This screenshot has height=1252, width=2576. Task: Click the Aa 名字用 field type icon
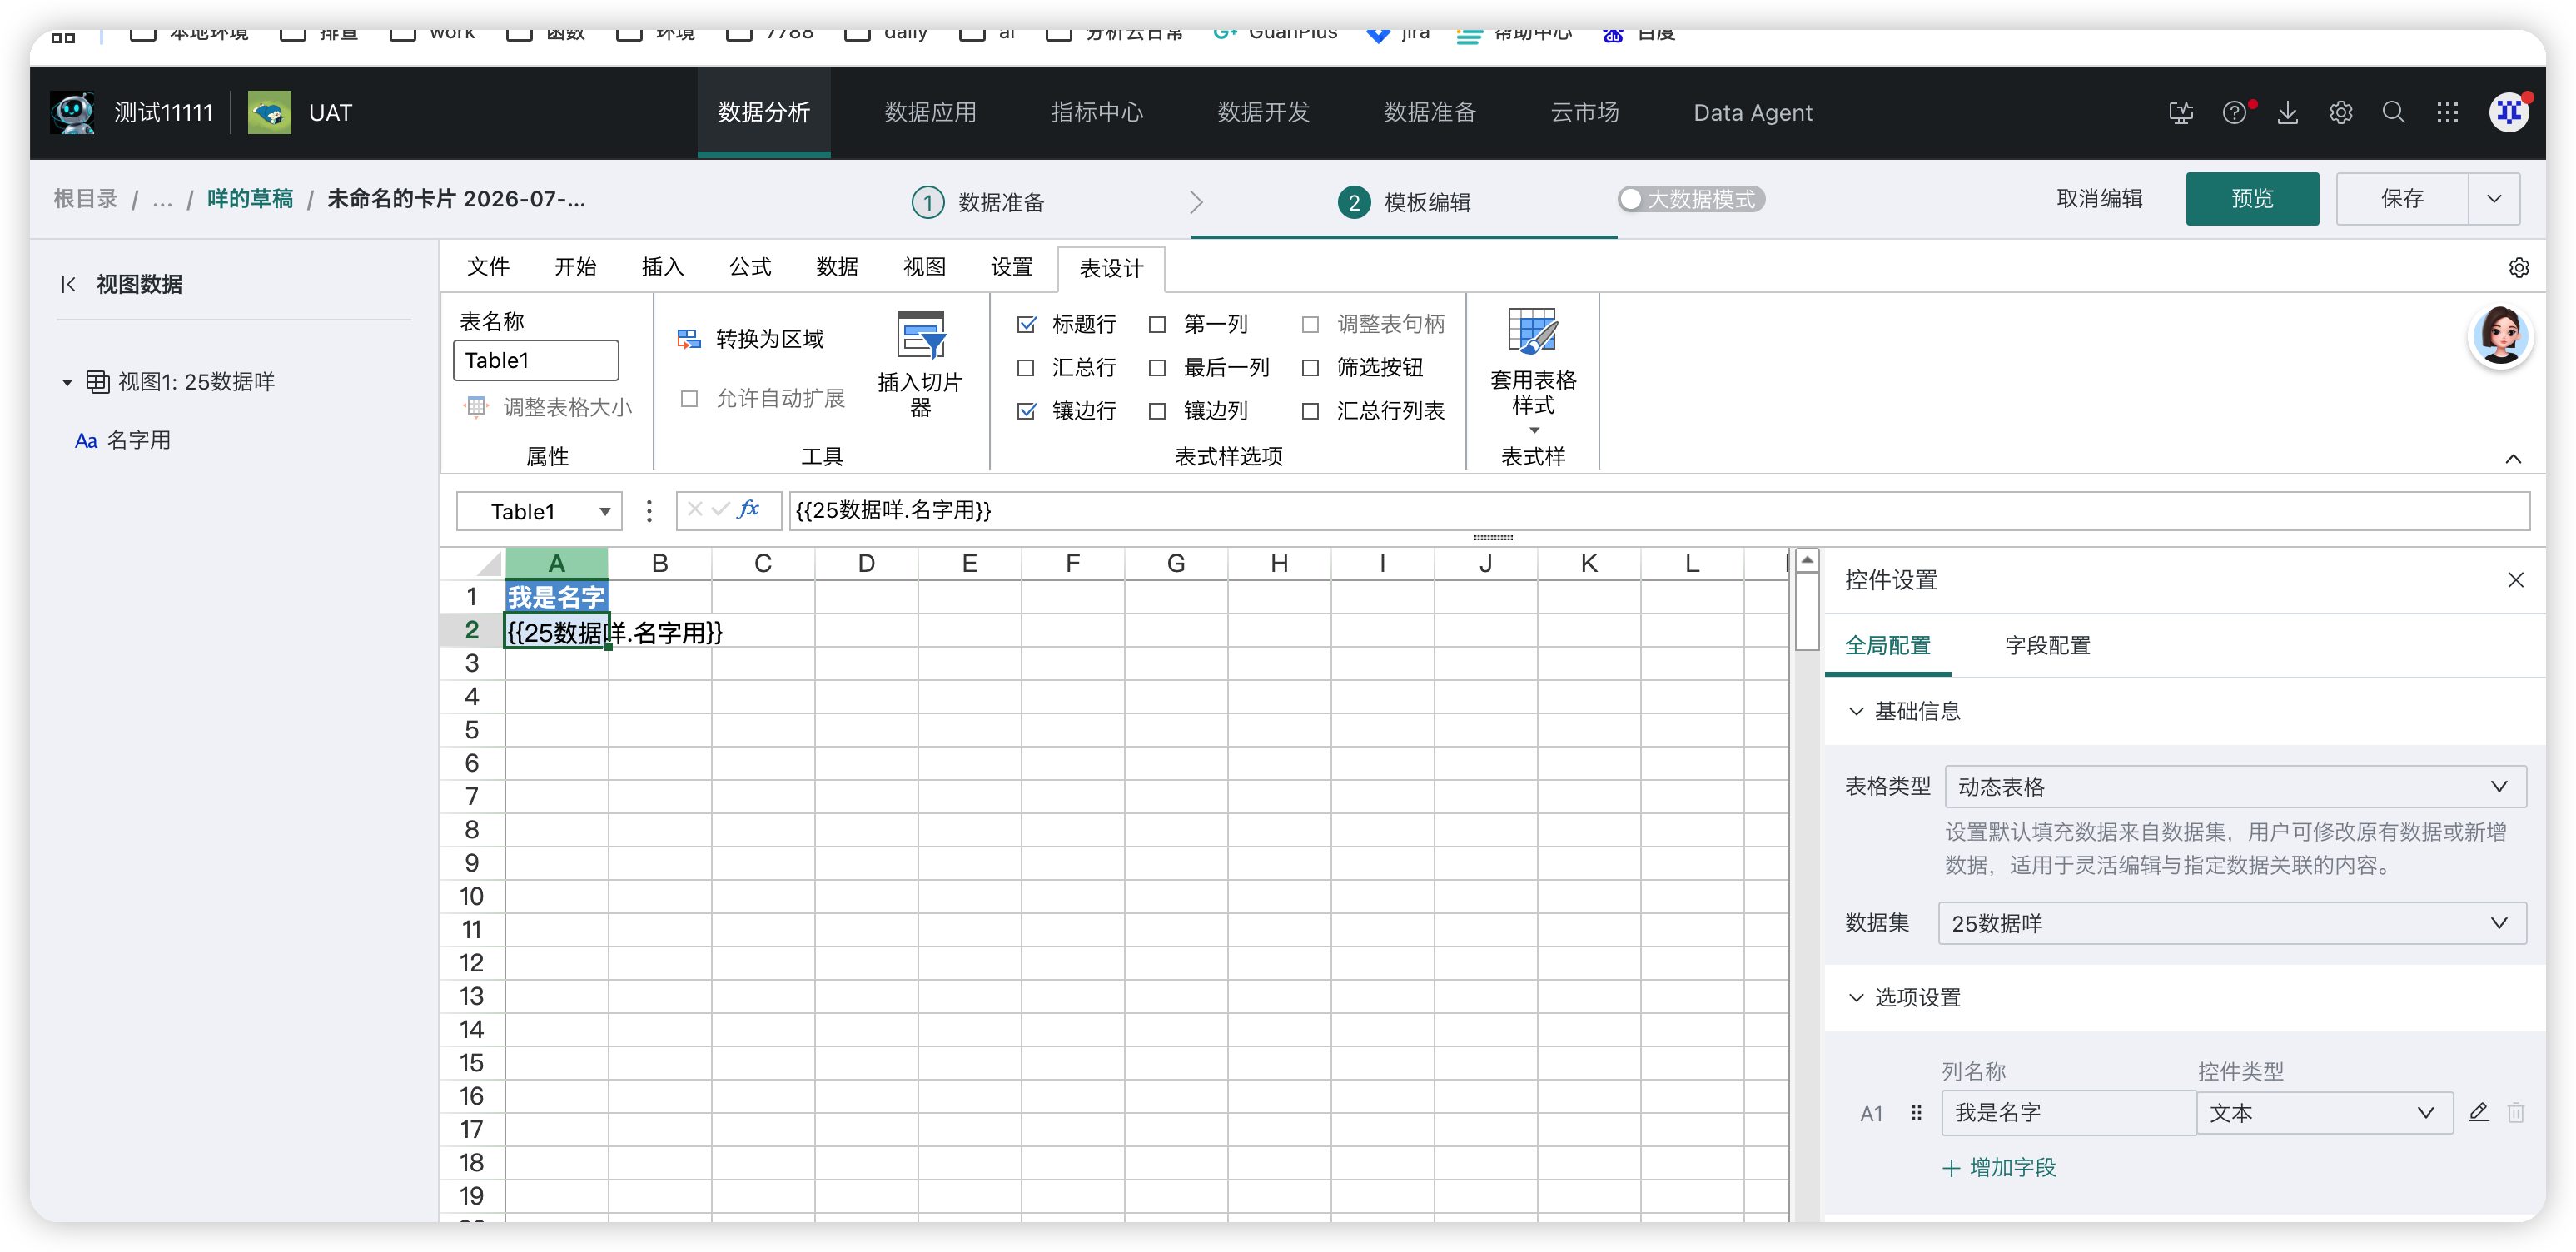point(86,441)
